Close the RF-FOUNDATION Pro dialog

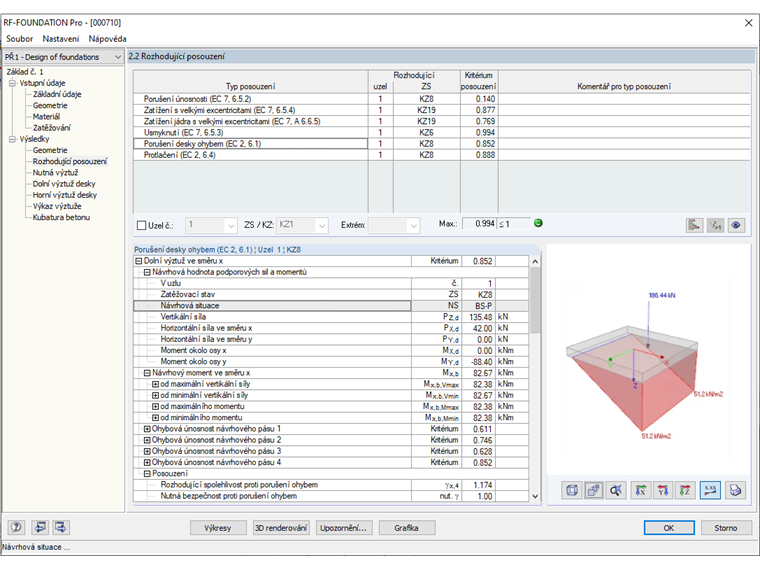coord(748,23)
